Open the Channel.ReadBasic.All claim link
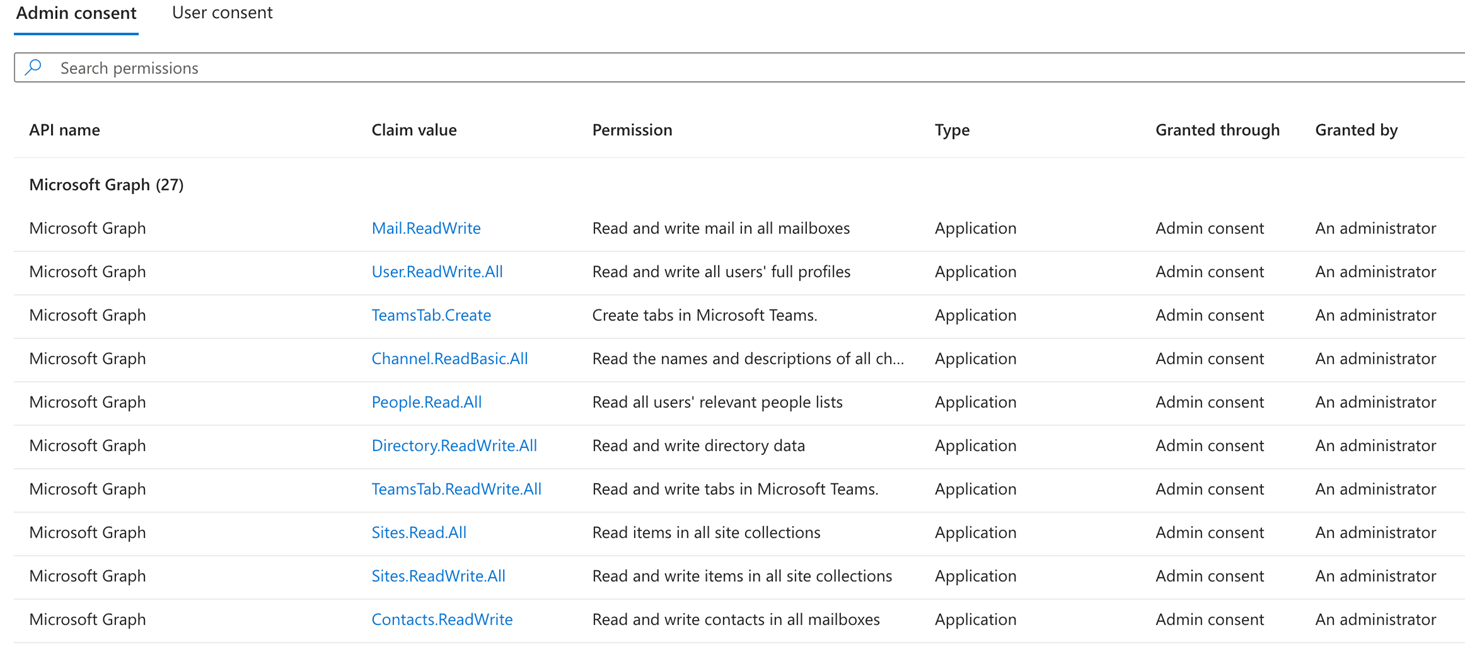The height and width of the screenshot is (649, 1465). 449,358
